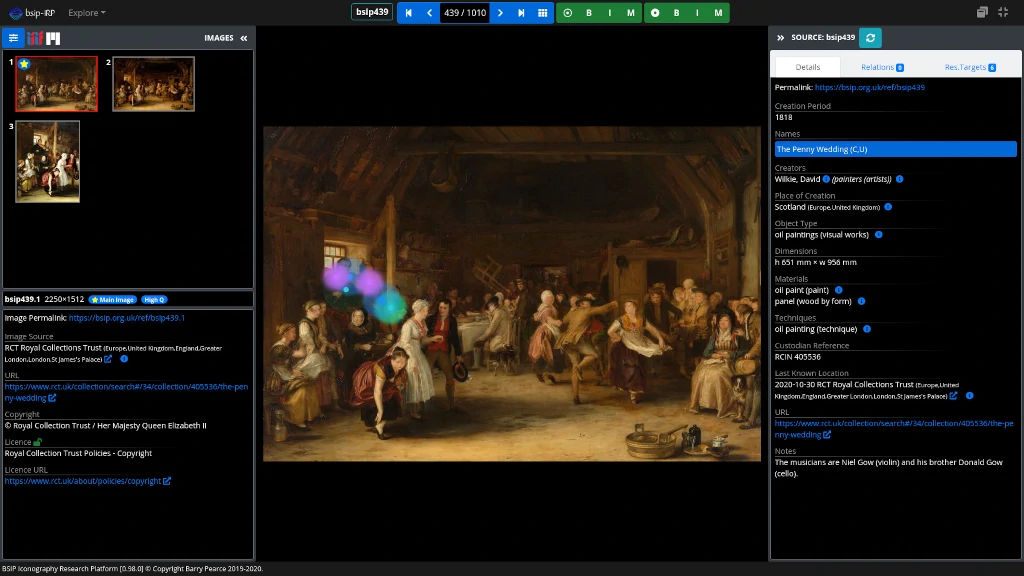Go to the next record
Viewport: 1024px width, 576px height.
pos(500,13)
